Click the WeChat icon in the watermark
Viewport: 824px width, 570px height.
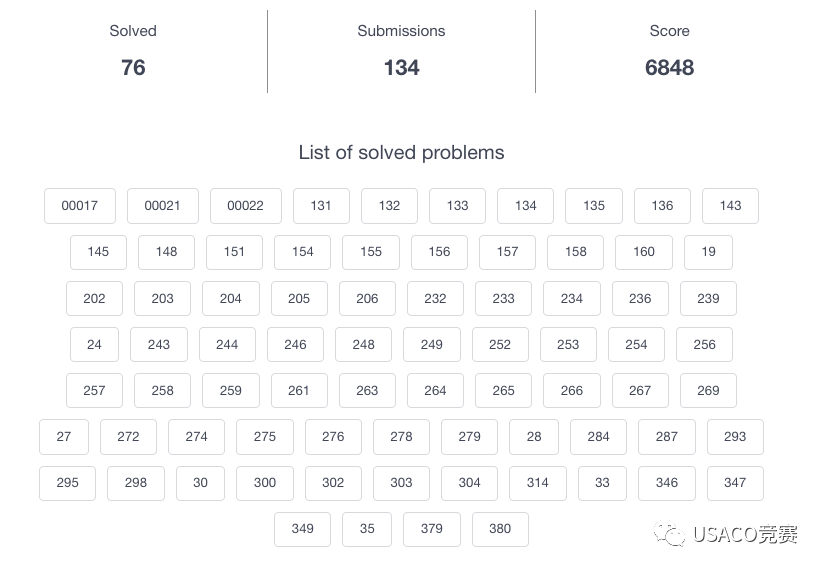(669, 535)
